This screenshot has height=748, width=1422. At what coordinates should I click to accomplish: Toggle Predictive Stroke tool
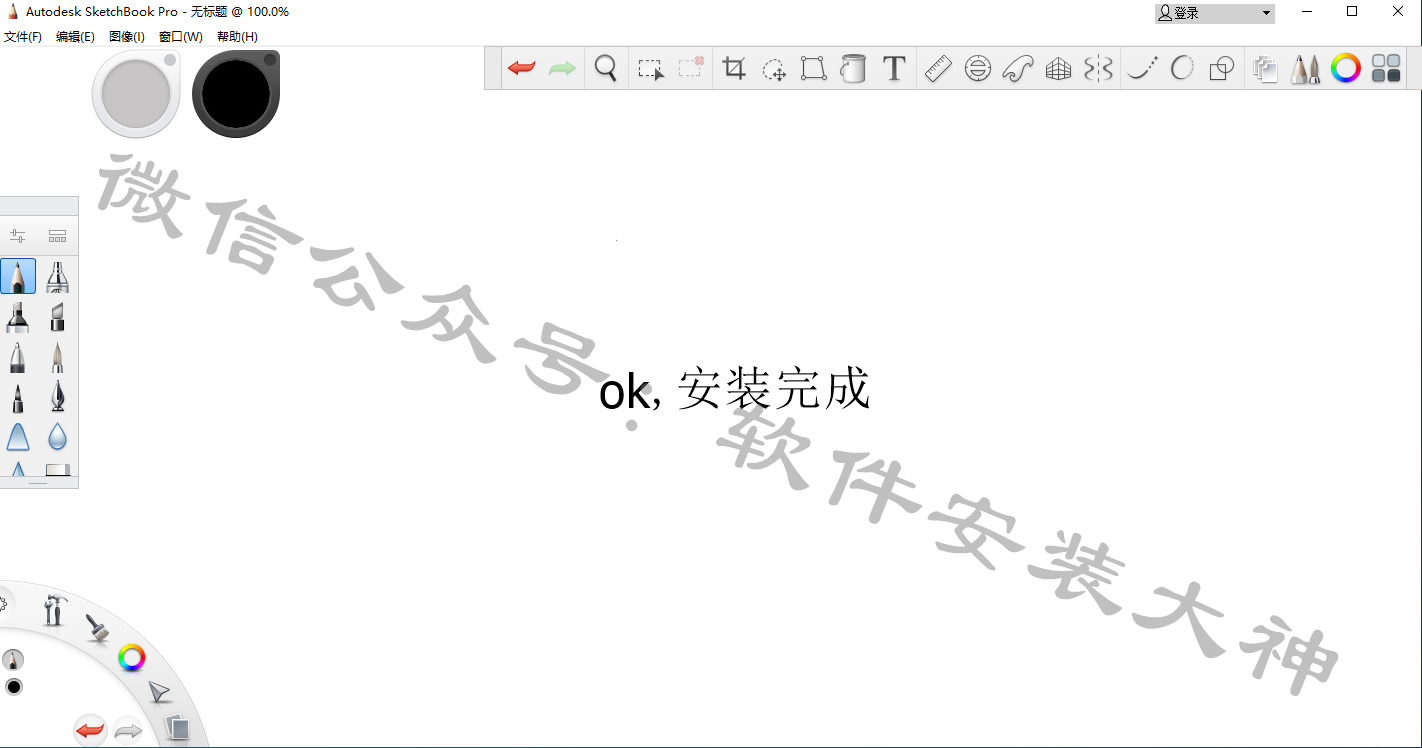tap(1182, 68)
